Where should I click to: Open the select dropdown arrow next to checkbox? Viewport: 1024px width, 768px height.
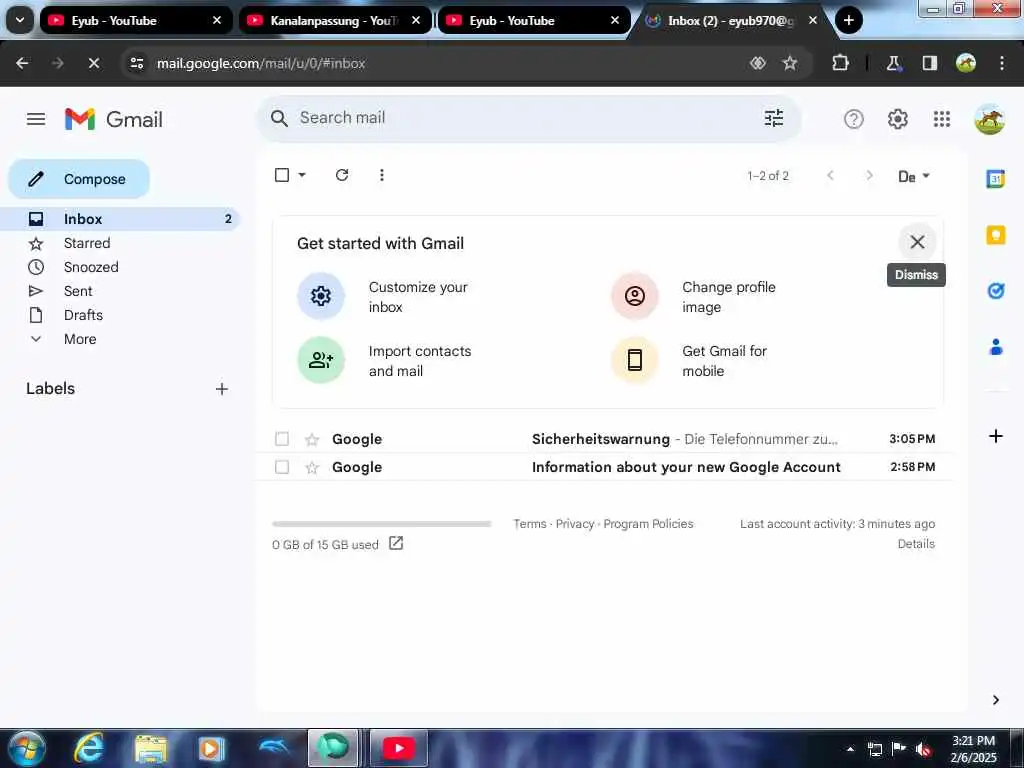[302, 175]
